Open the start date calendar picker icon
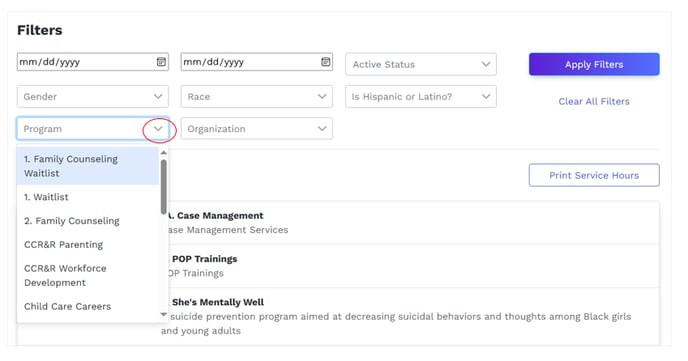Image resolution: width=688 pixels, height=361 pixels. [161, 62]
